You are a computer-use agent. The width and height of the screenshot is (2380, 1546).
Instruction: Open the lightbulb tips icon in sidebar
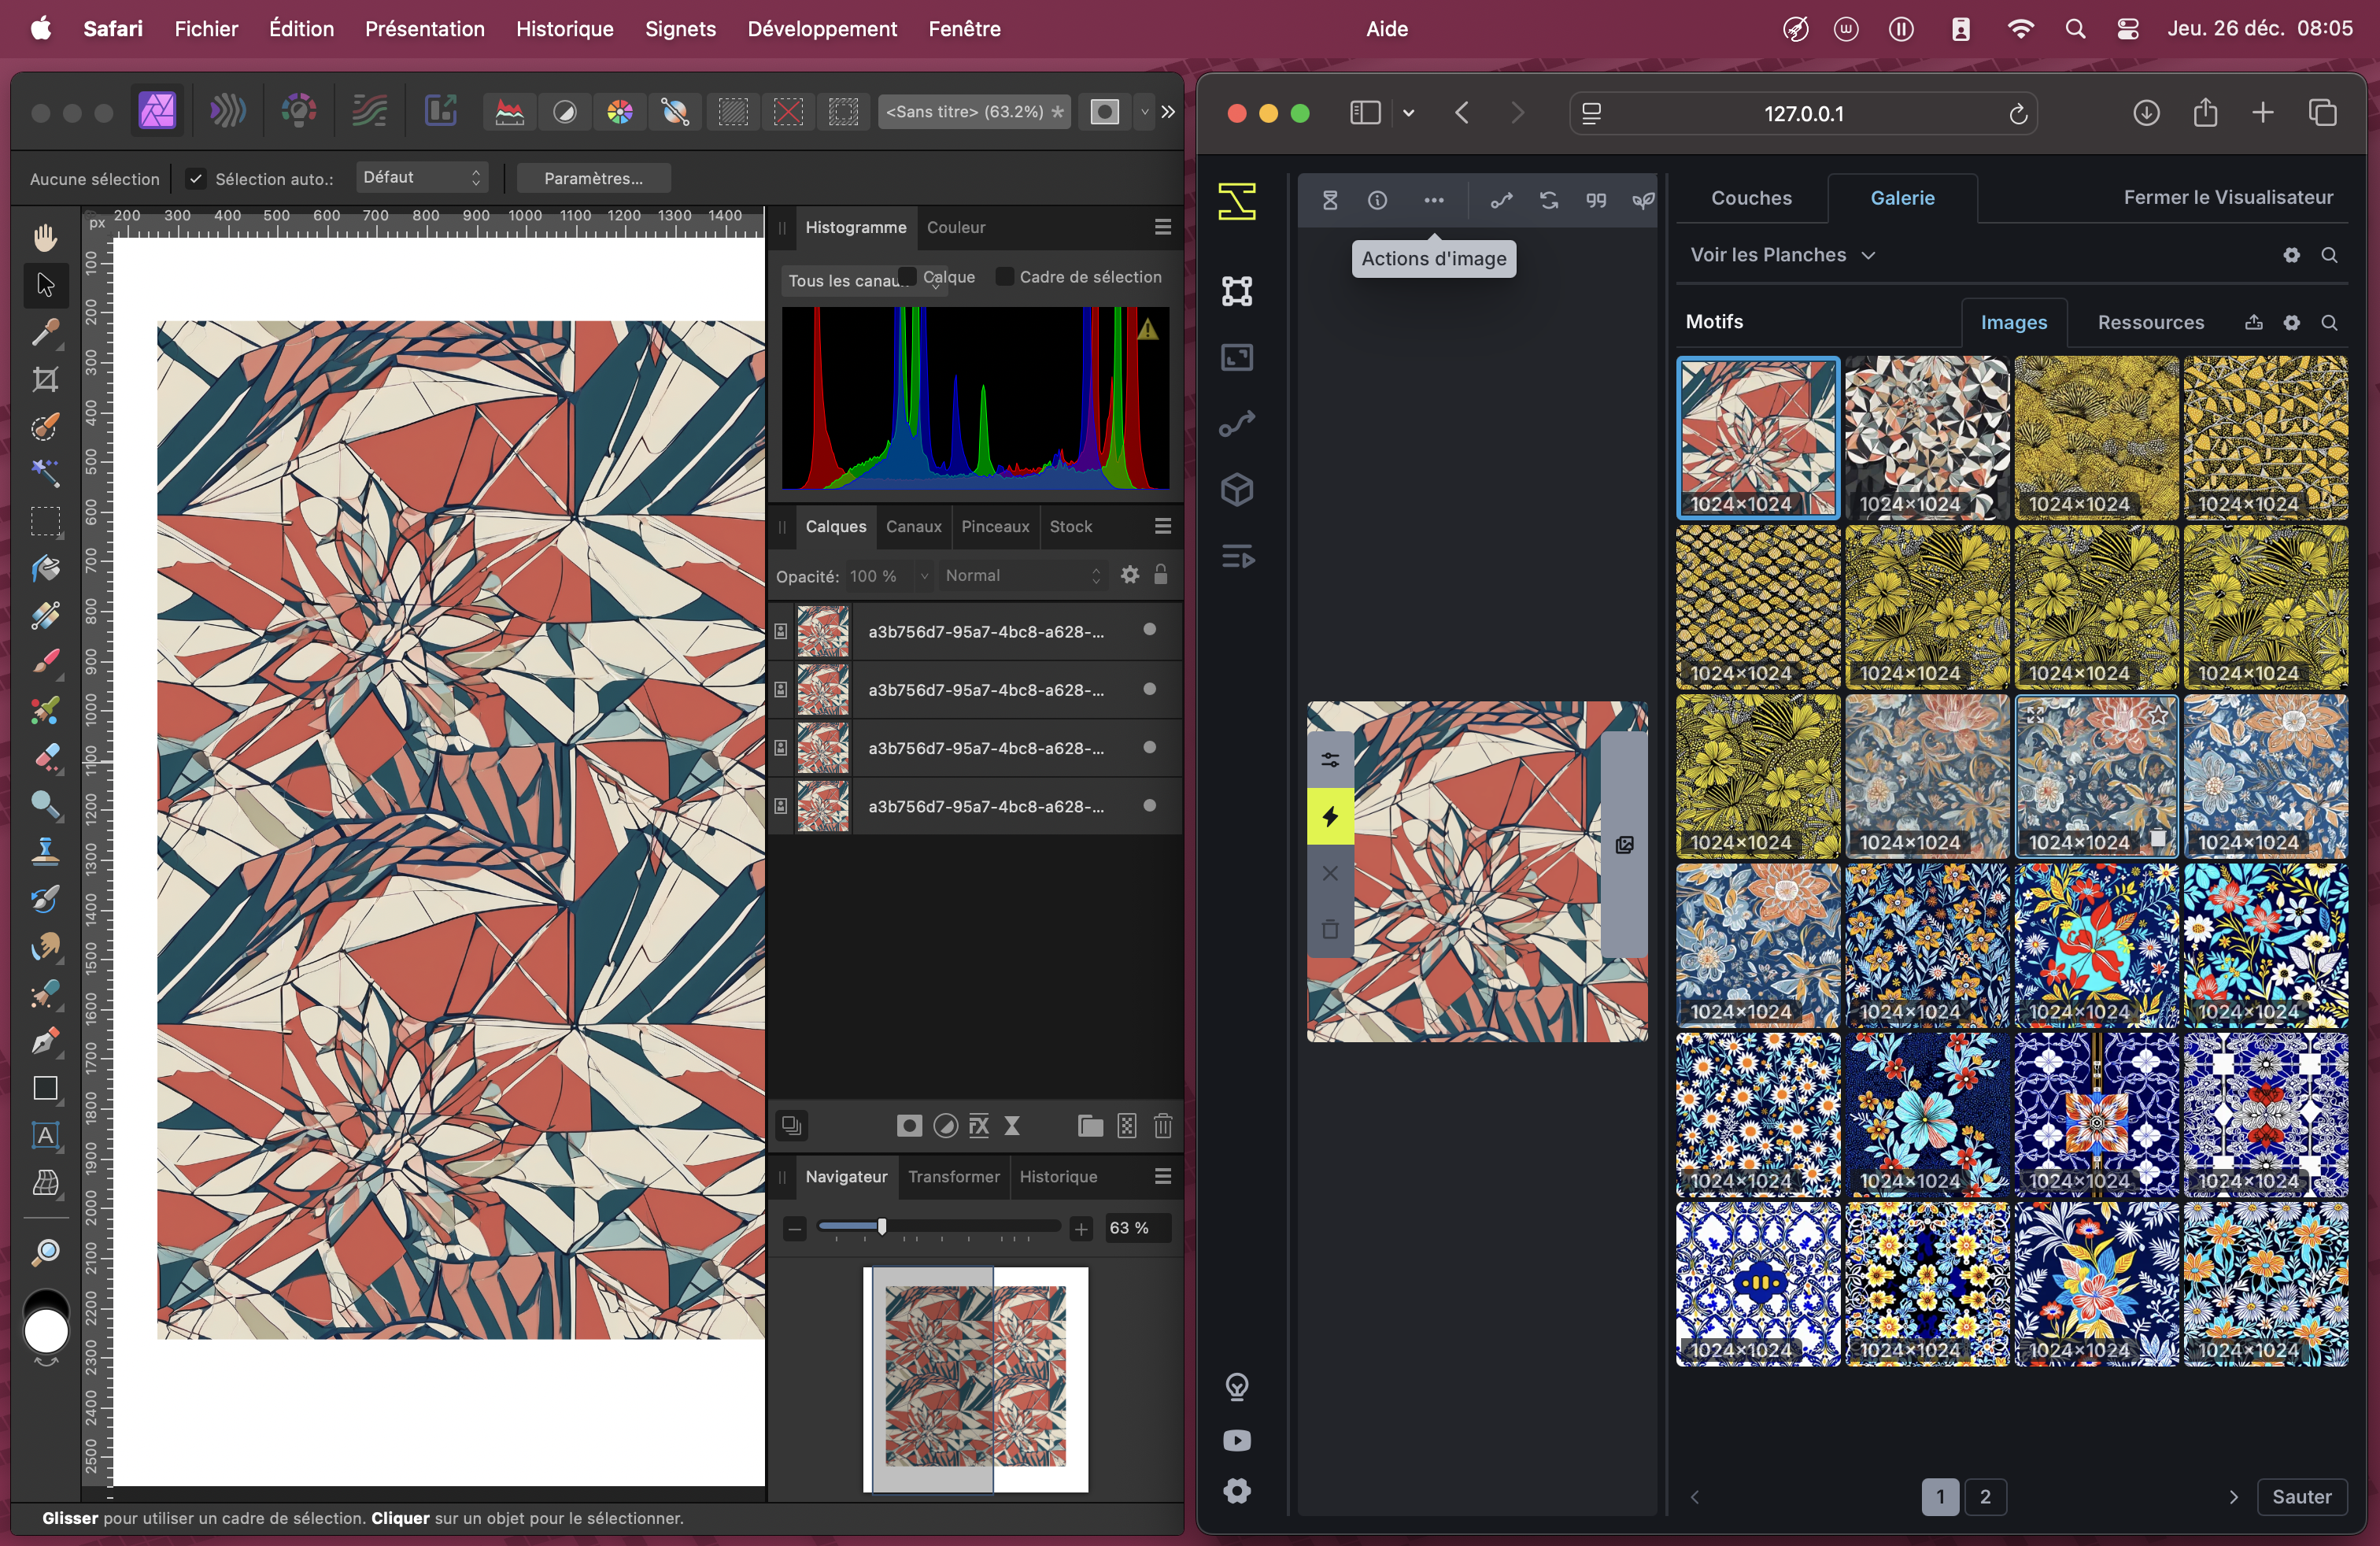[x=1237, y=1387]
